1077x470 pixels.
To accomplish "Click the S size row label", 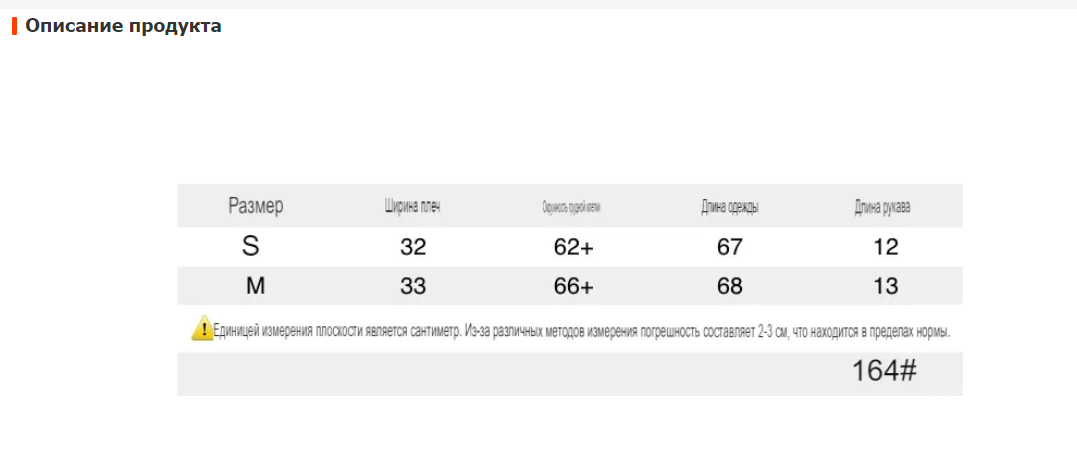I will 251,247.
